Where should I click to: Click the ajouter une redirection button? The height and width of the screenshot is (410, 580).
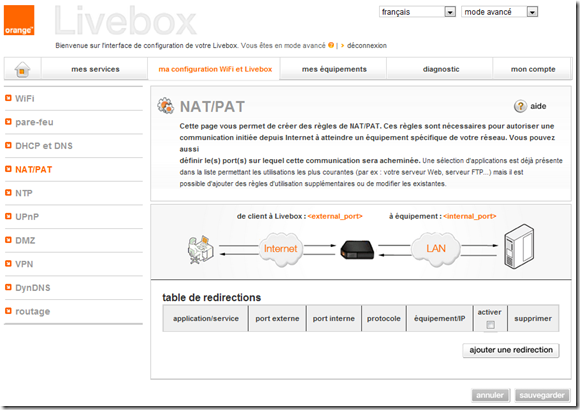[511, 350]
